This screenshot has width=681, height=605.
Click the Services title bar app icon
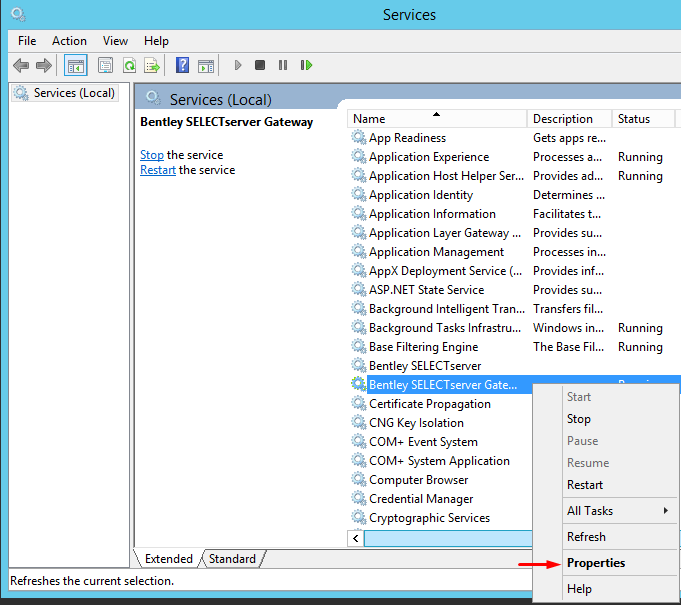18,14
